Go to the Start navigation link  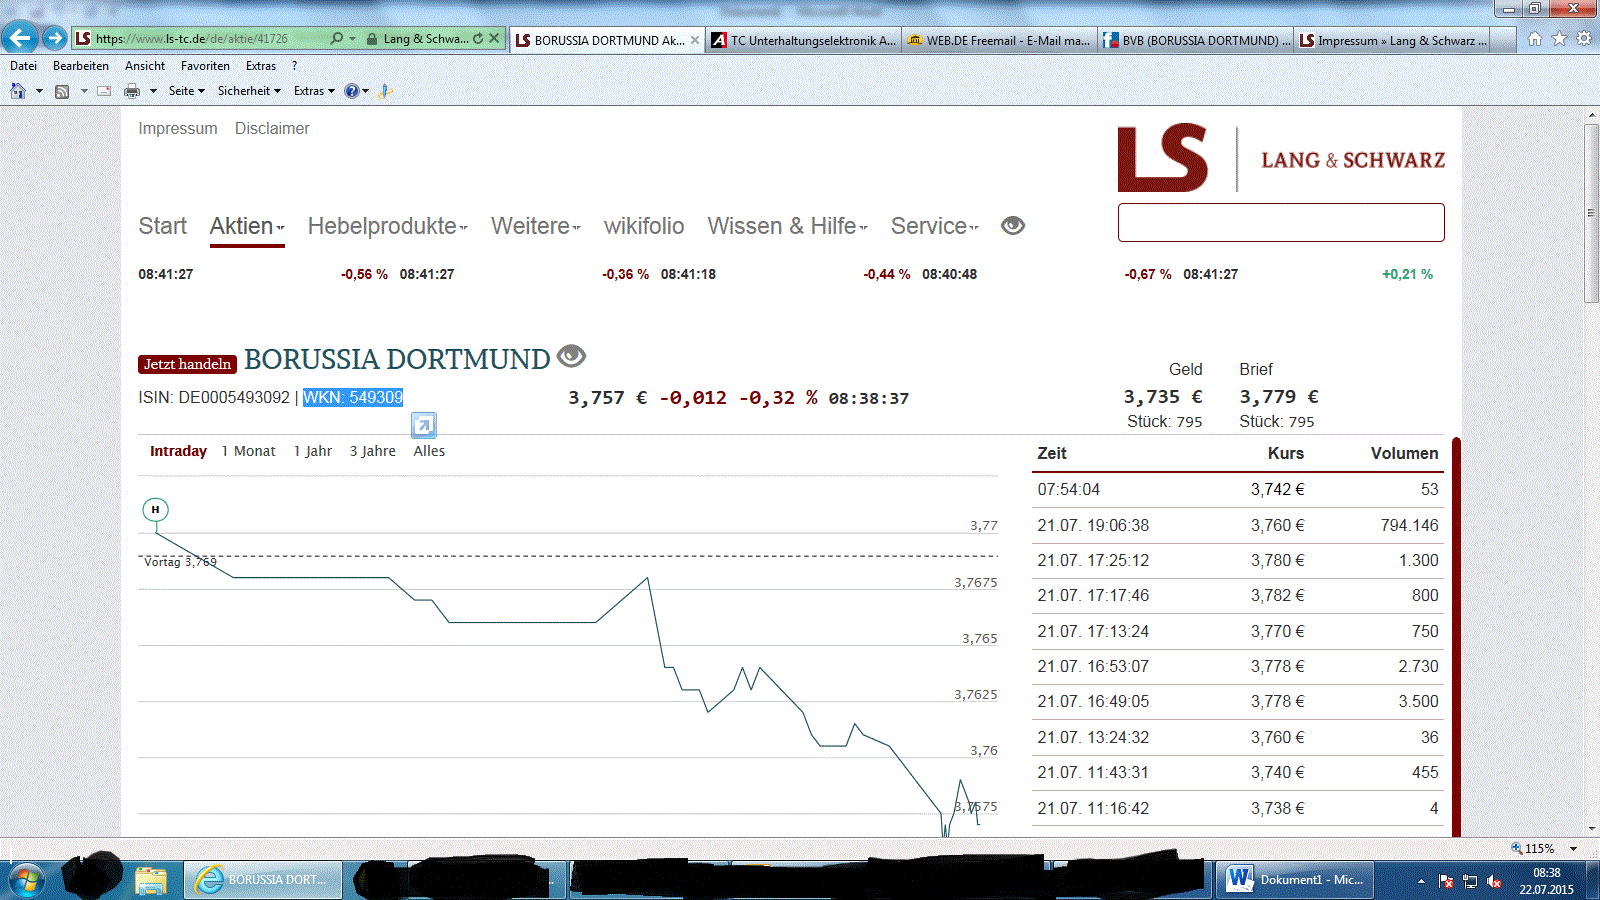coord(162,226)
